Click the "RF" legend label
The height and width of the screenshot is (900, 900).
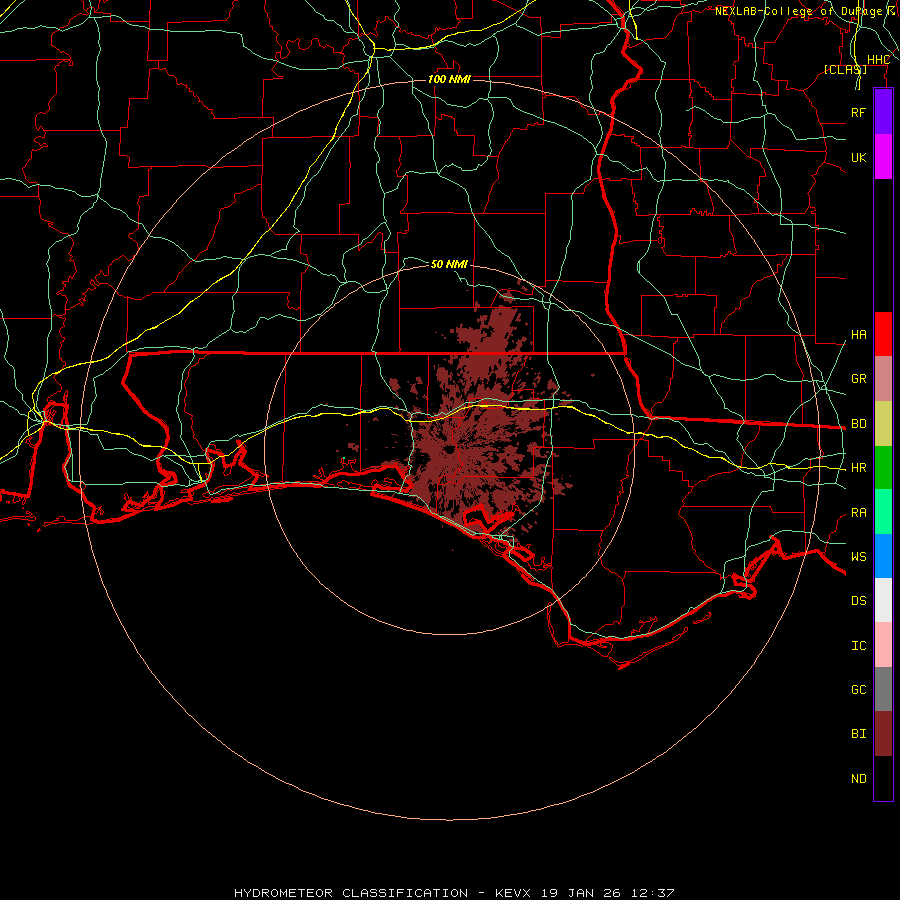pyautogui.click(x=858, y=113)
